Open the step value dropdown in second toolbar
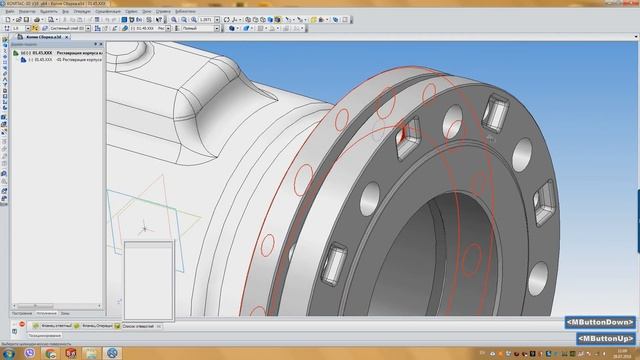The image size is (640, 360). tap(28, 28)
